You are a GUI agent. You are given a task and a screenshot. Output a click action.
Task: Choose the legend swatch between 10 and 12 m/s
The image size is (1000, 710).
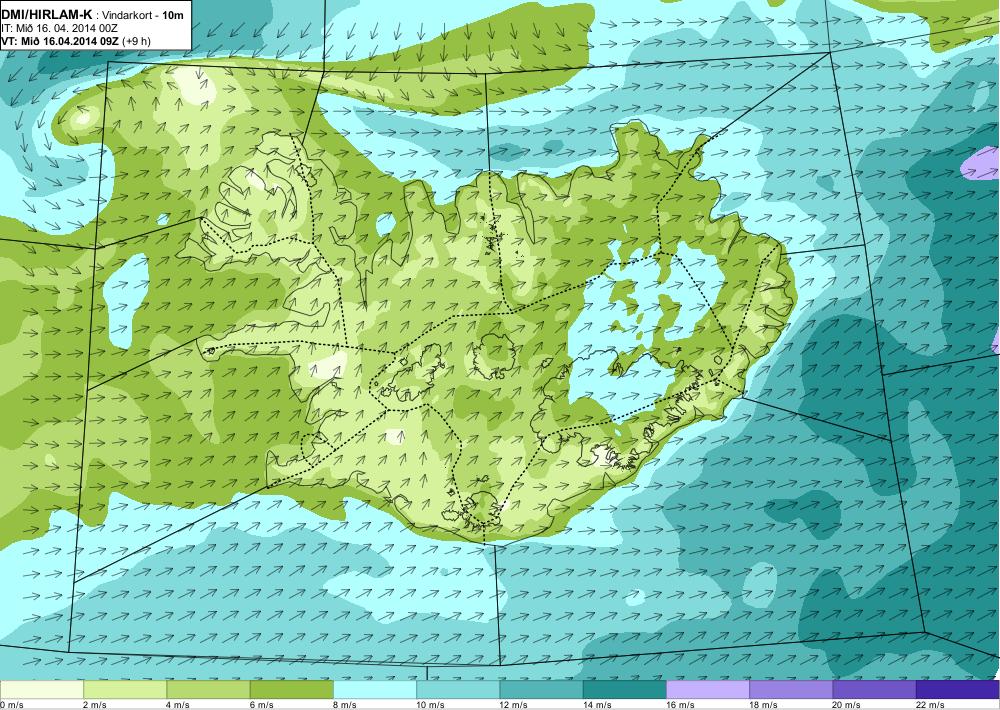pyautogui.click(x=458, y=690)
